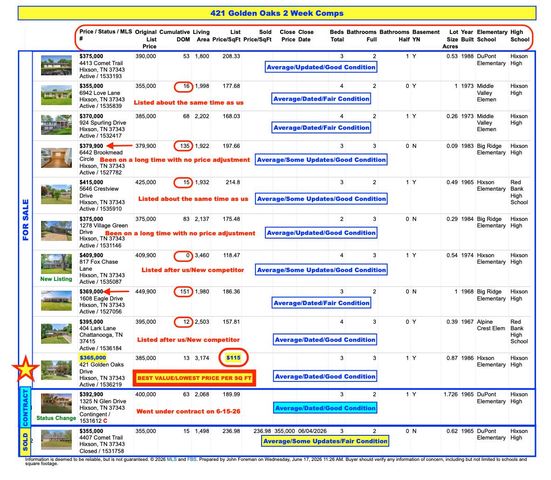Open the 817 Fox Chase Lane thumbnail
This screenshot has height=480, width=551.
click(x=56, y=264)
